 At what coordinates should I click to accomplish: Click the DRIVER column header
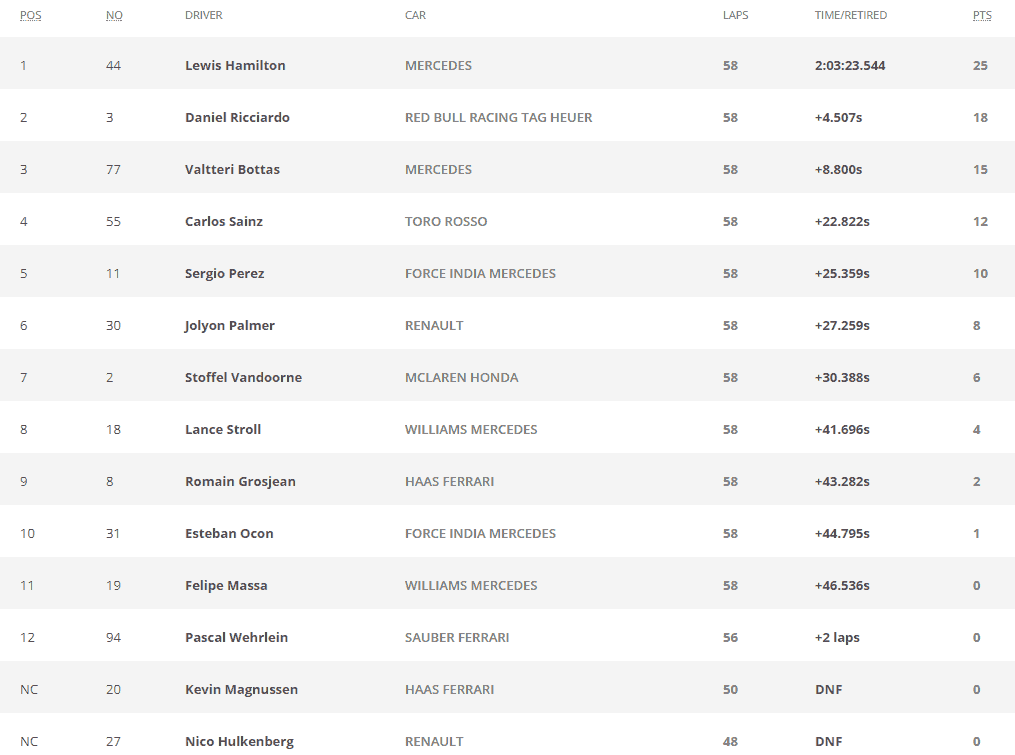(203, 15)
